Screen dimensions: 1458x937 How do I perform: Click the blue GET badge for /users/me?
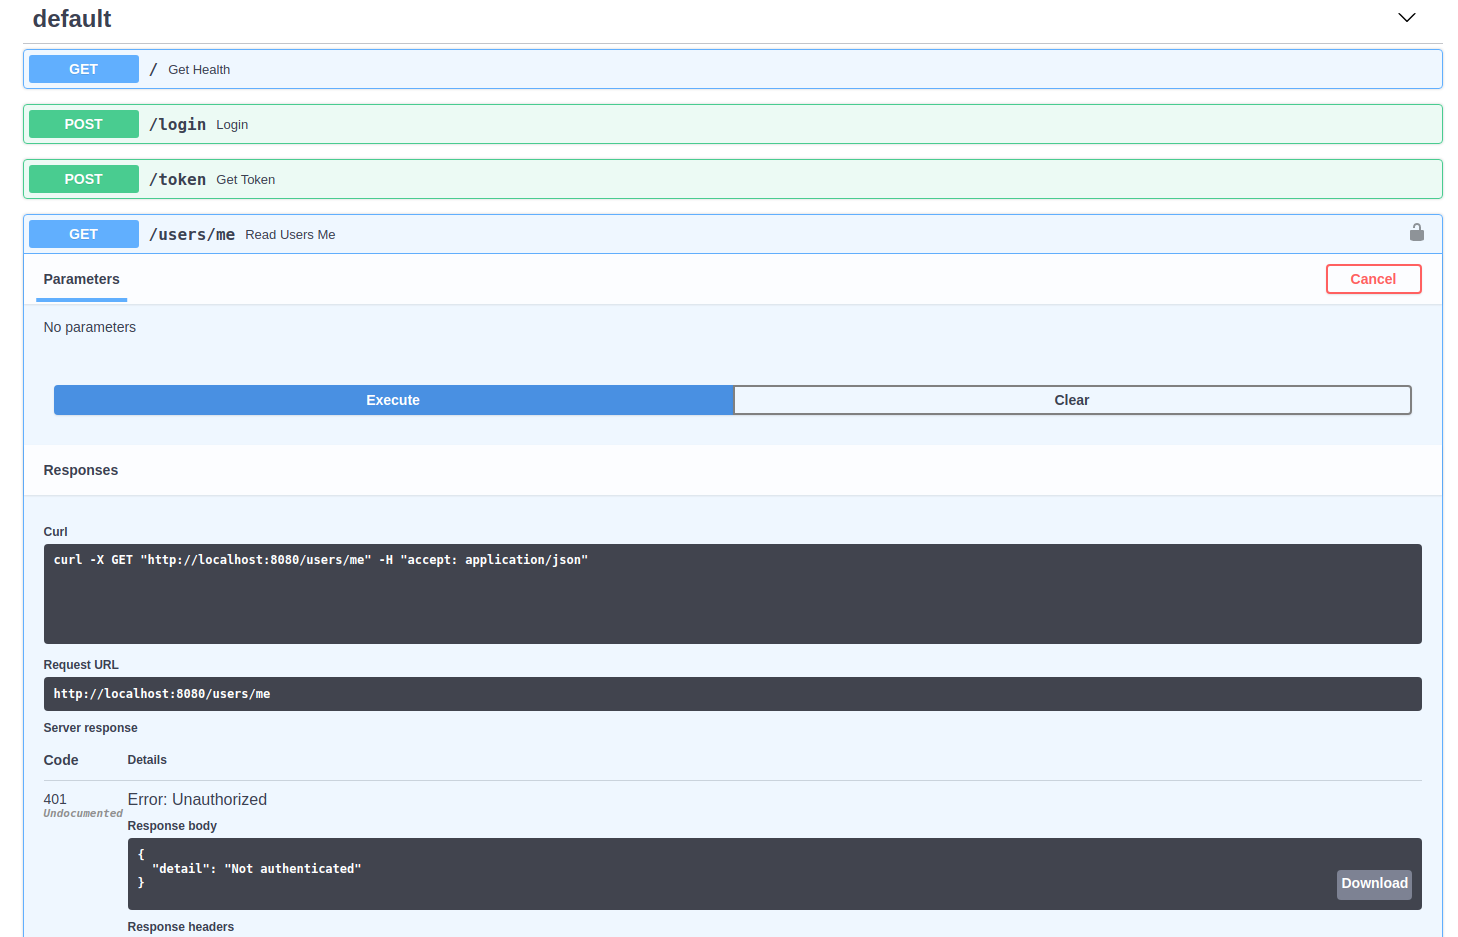click(x=84, y=234)
